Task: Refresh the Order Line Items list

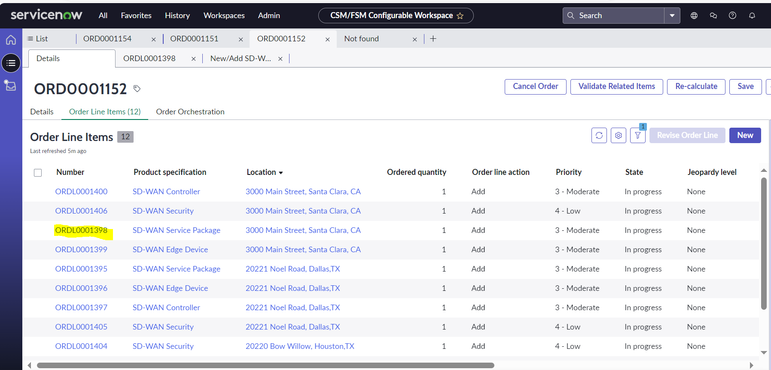Action: pyautogui.click(x=599, y=135)
